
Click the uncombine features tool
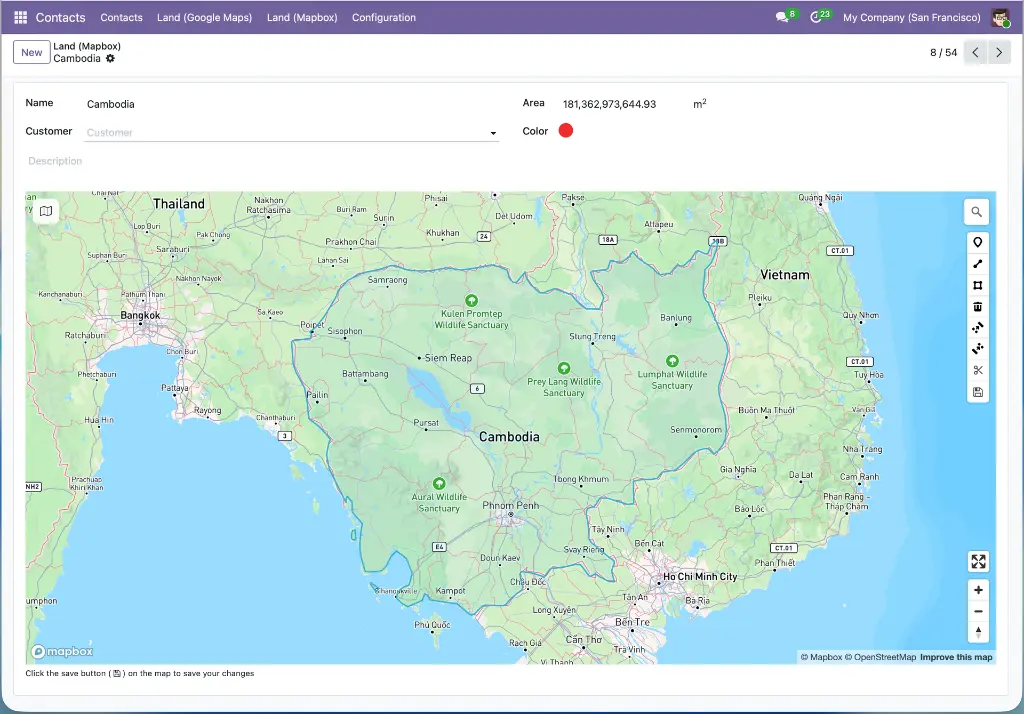(x=978, y=349)
